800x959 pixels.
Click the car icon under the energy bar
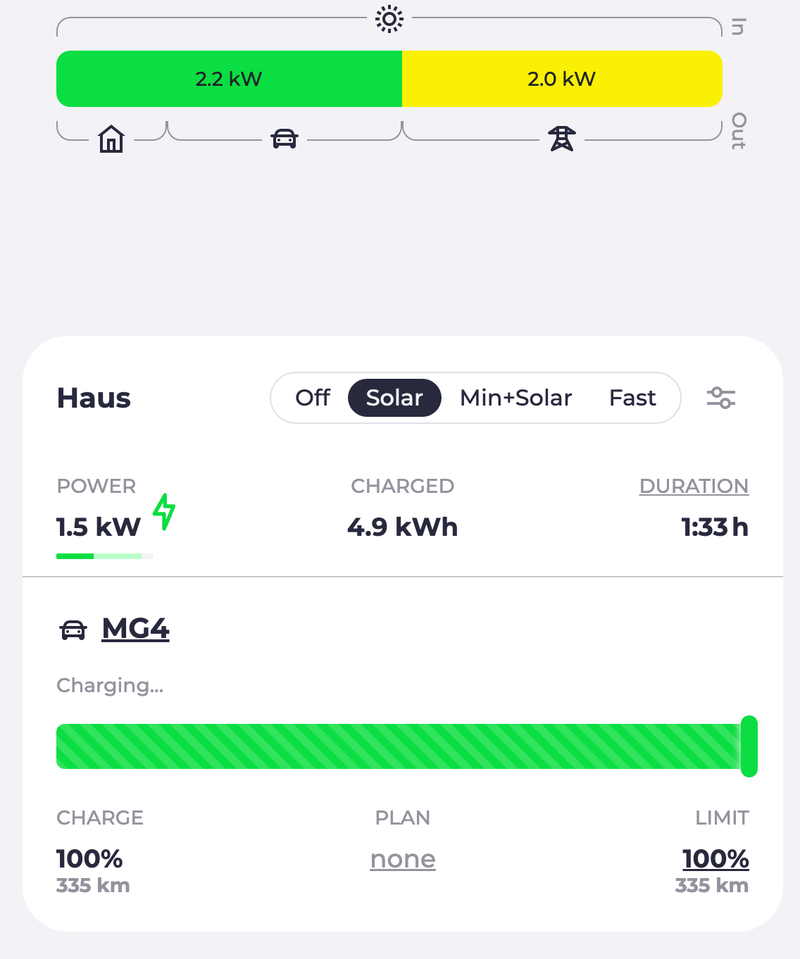point(285,139)
